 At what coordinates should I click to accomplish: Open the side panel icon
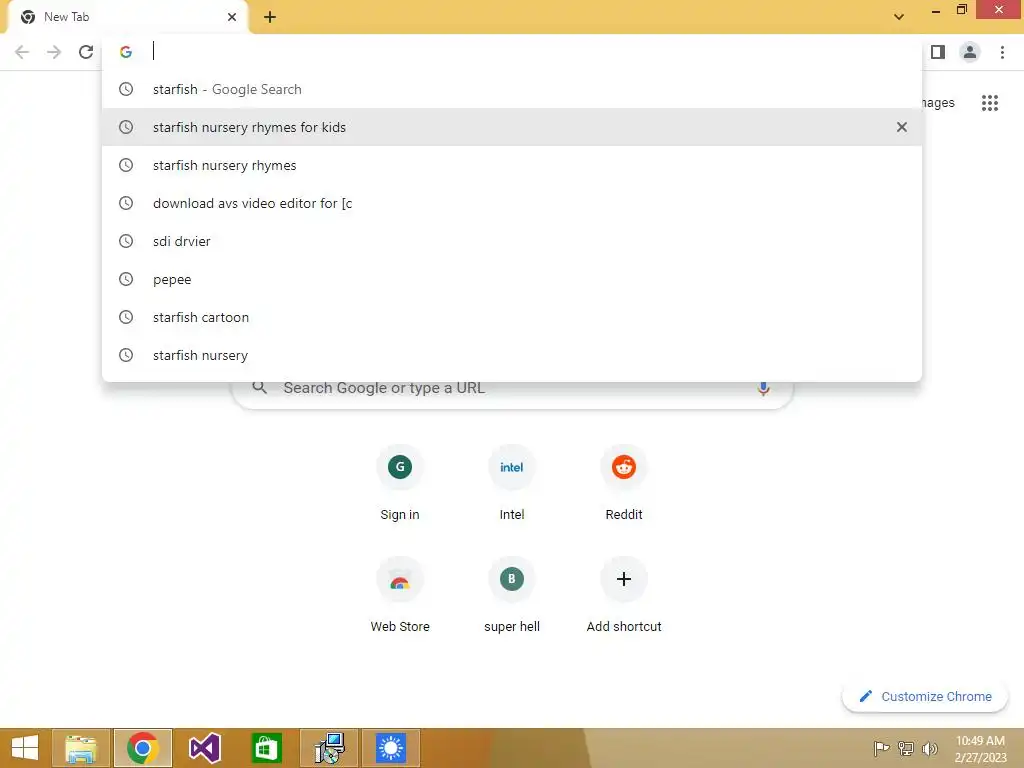tap(938, 52)
